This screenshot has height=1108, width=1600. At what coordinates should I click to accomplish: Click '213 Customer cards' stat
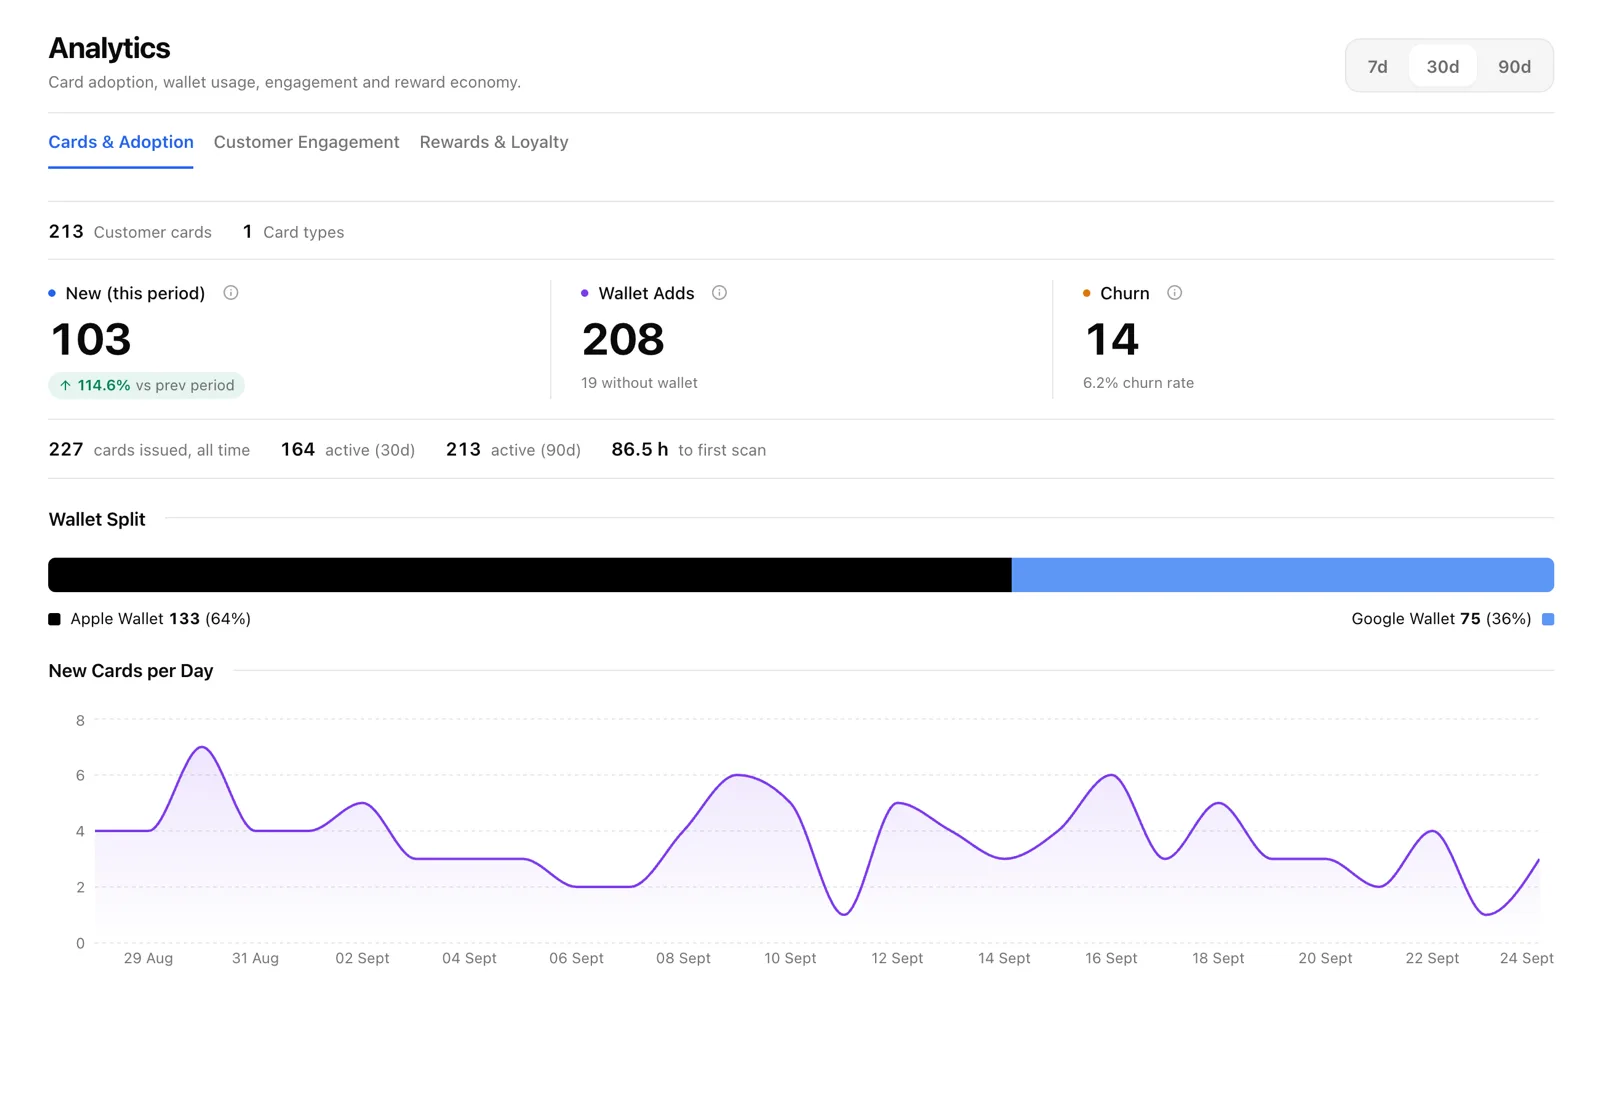point(130,232)
